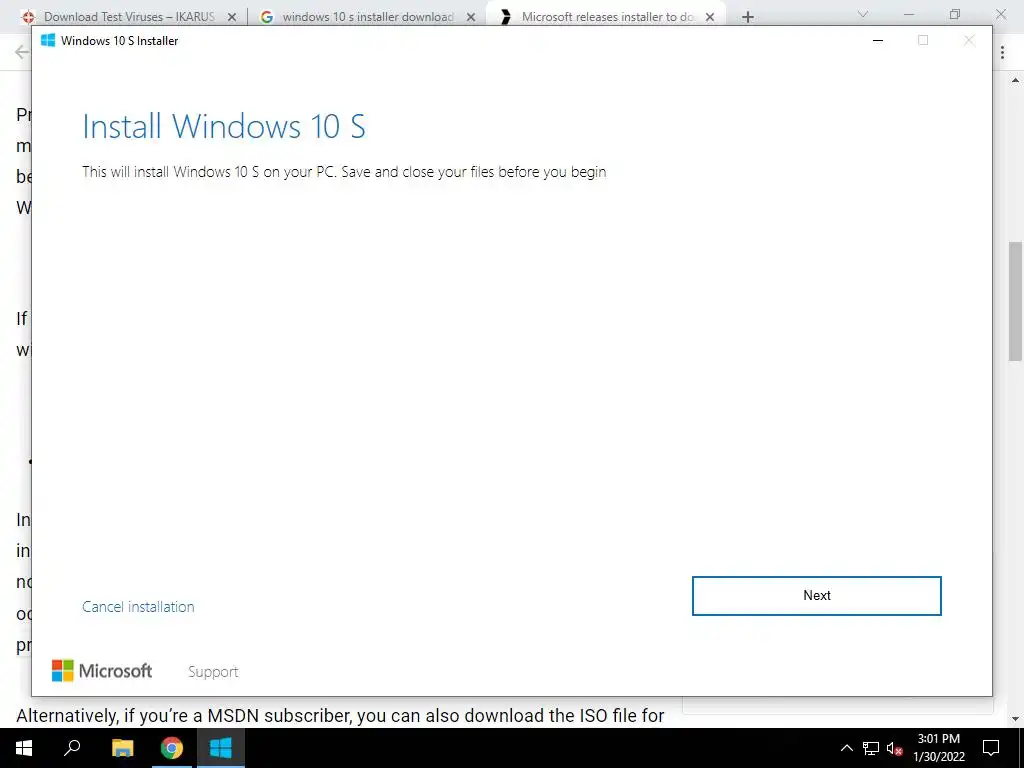This screenshot has width=1024, height=768.
Task: Switch to windows 10 s installer download tab
Action: pos(368,17)
